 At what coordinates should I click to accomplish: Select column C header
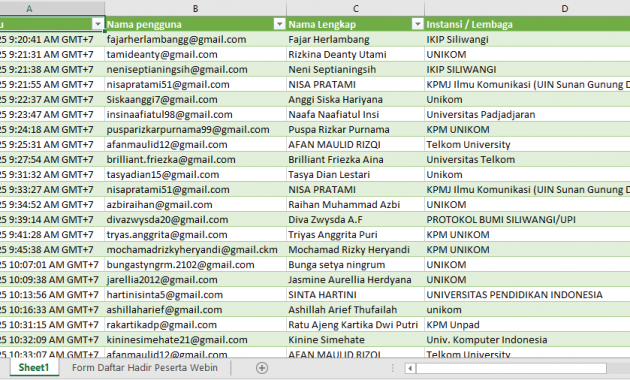[x=356, y=8]
